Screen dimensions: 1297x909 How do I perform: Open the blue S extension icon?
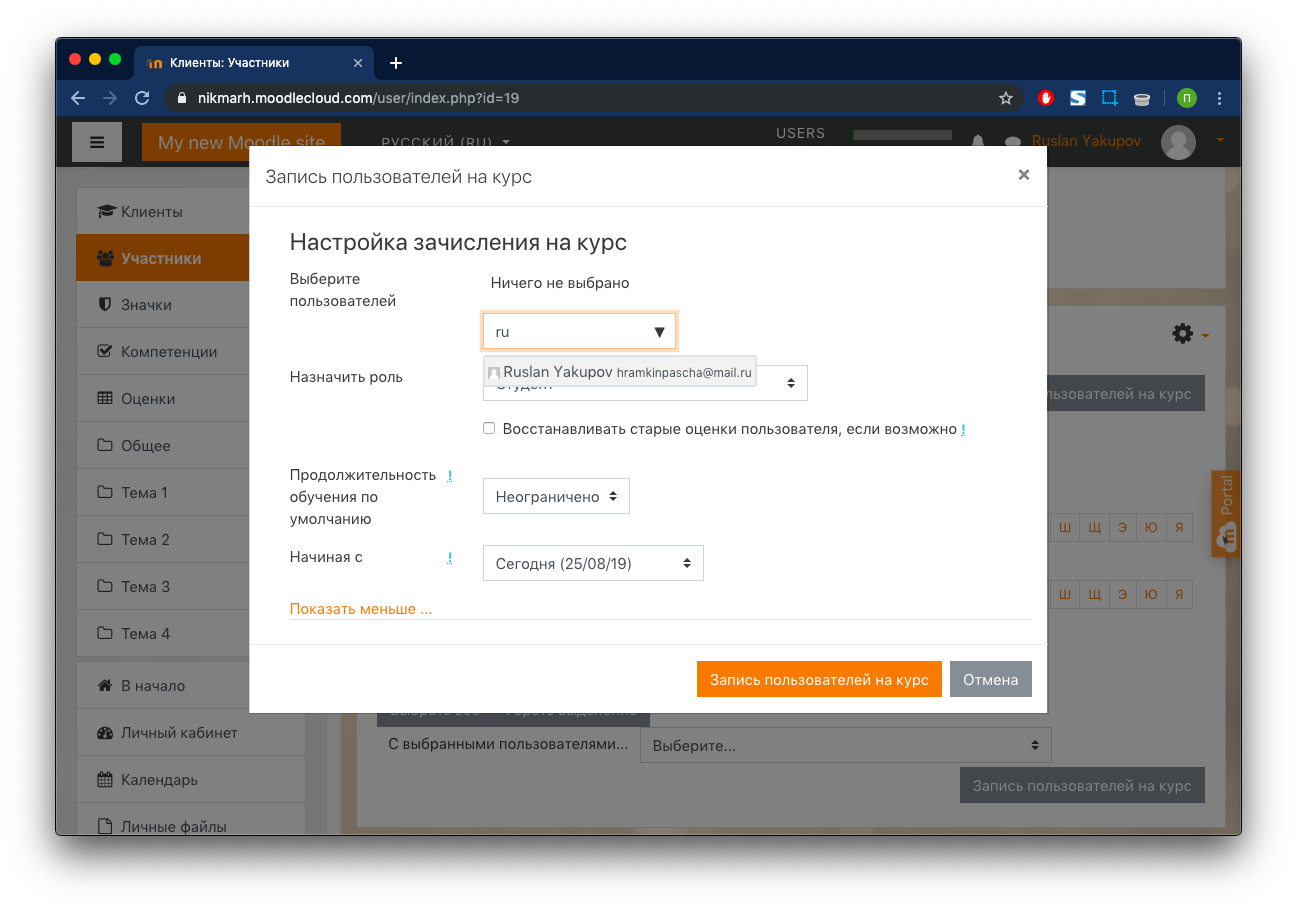[1078, 98]
